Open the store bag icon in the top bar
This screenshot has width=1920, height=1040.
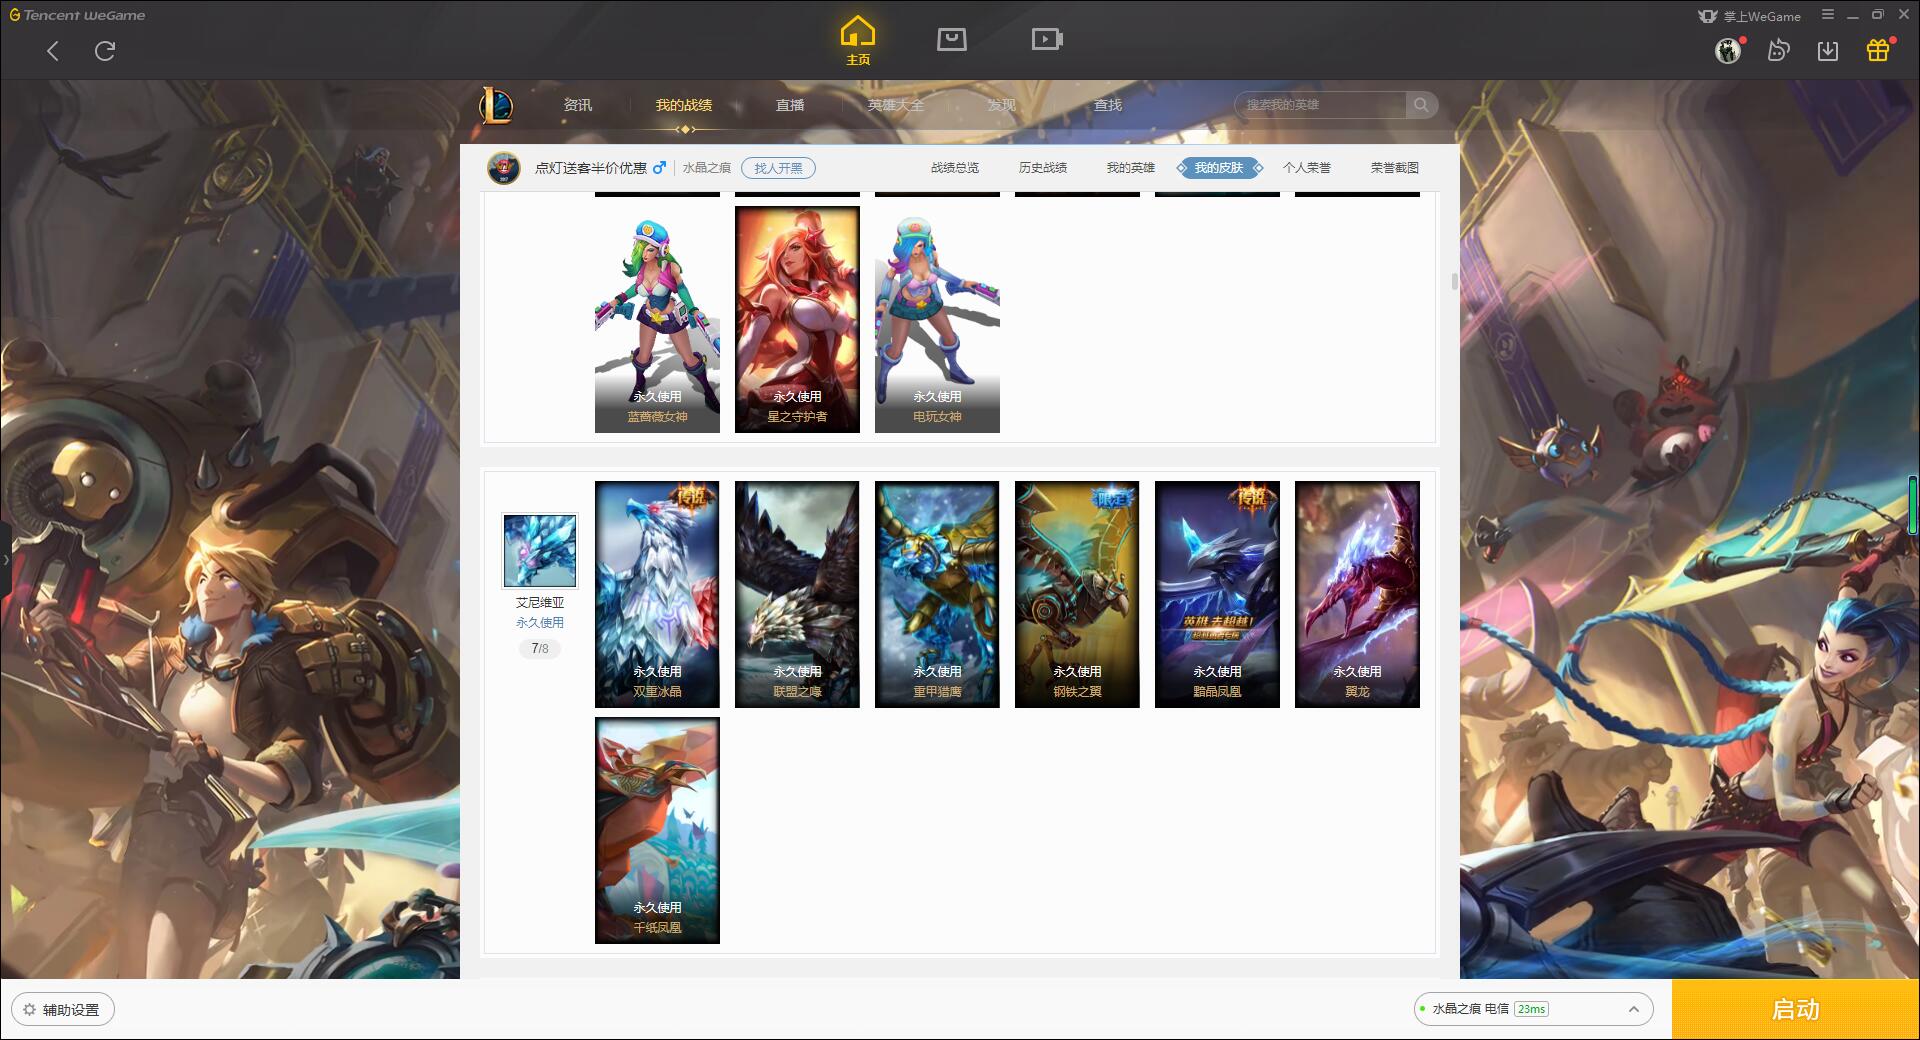tap(951, 39)
